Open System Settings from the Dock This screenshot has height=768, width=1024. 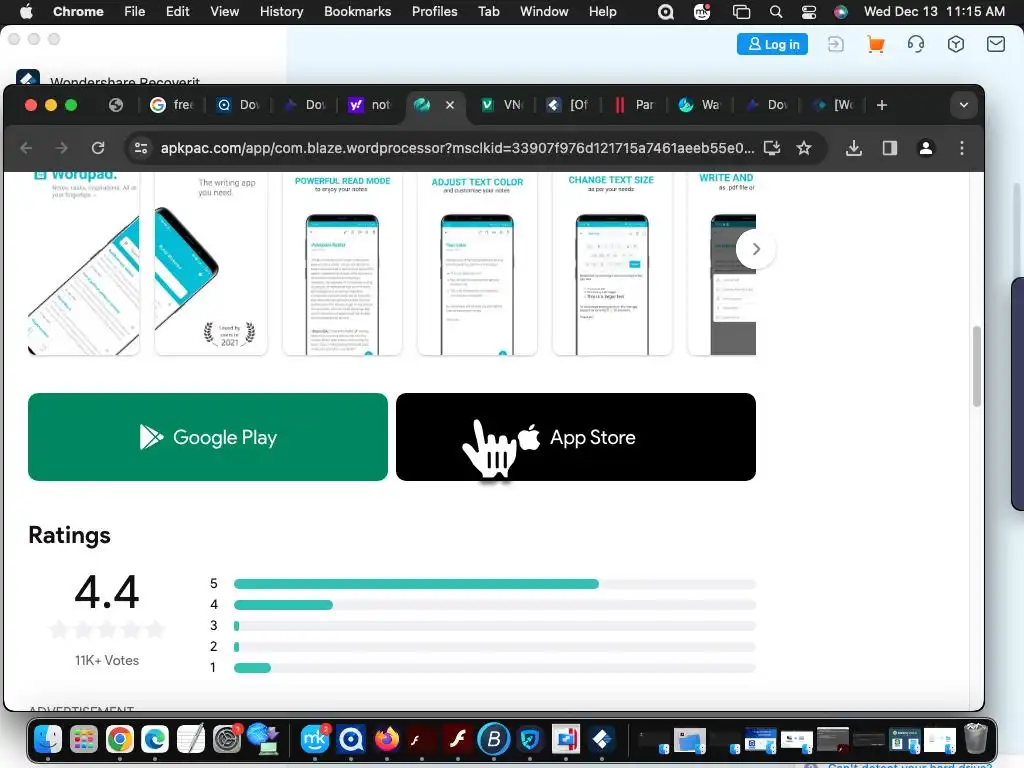(227, 739)
